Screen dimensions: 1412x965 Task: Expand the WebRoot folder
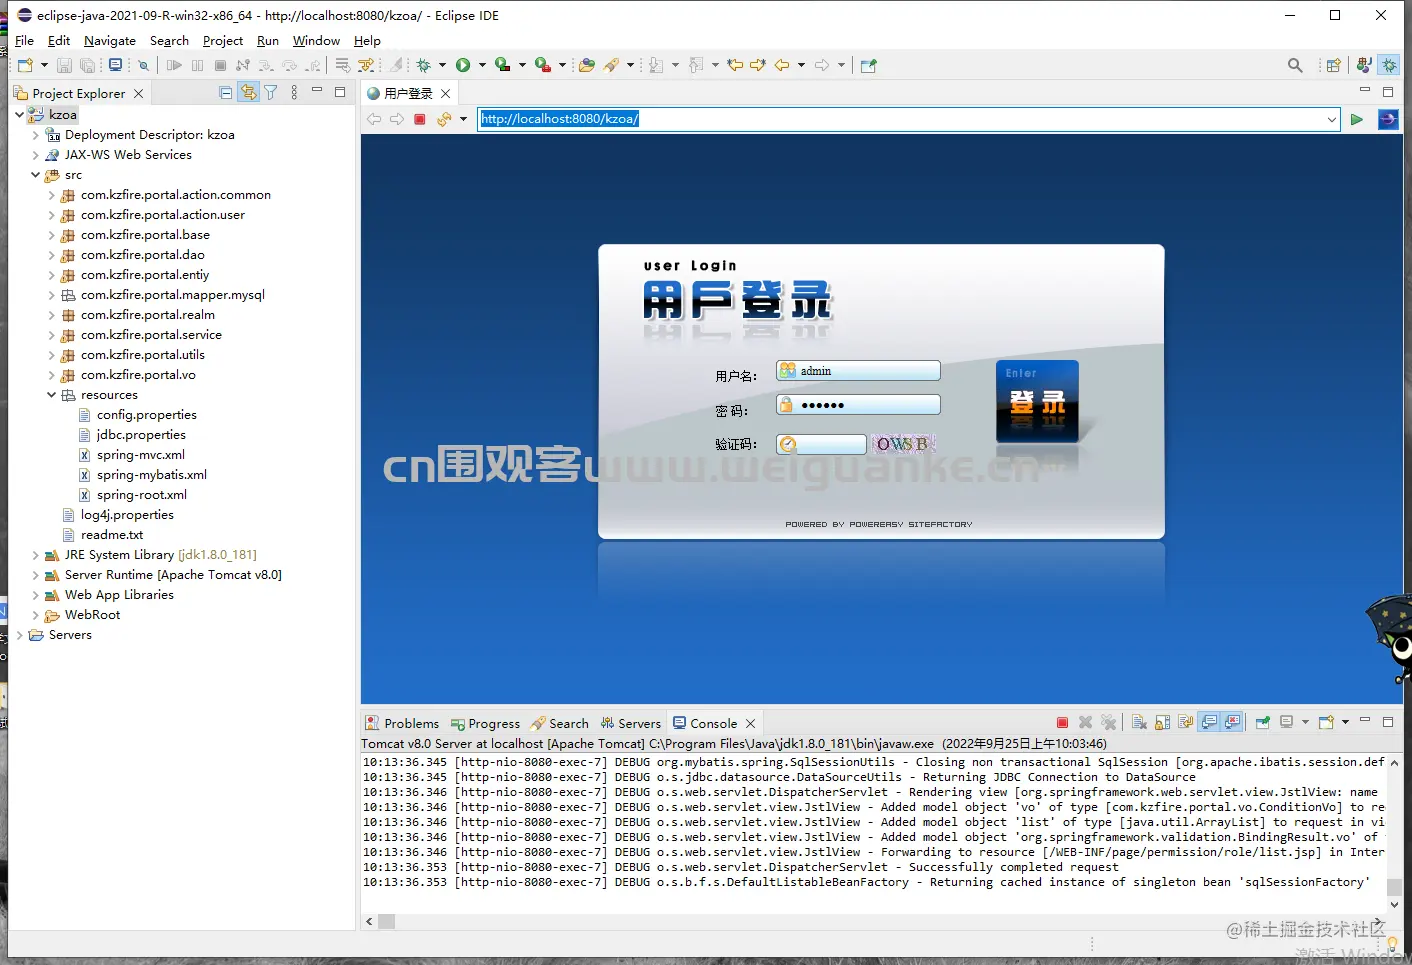(x=36, y=614)
